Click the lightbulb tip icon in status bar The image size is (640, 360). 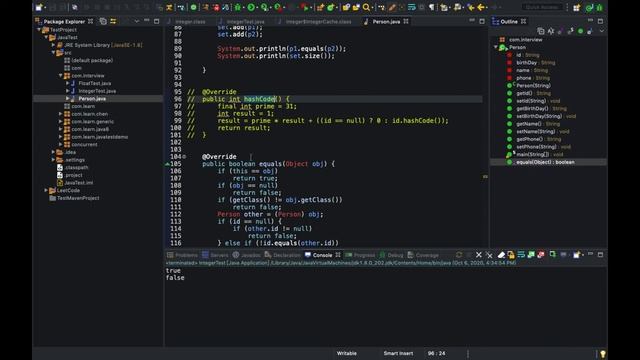pos(602,353)
